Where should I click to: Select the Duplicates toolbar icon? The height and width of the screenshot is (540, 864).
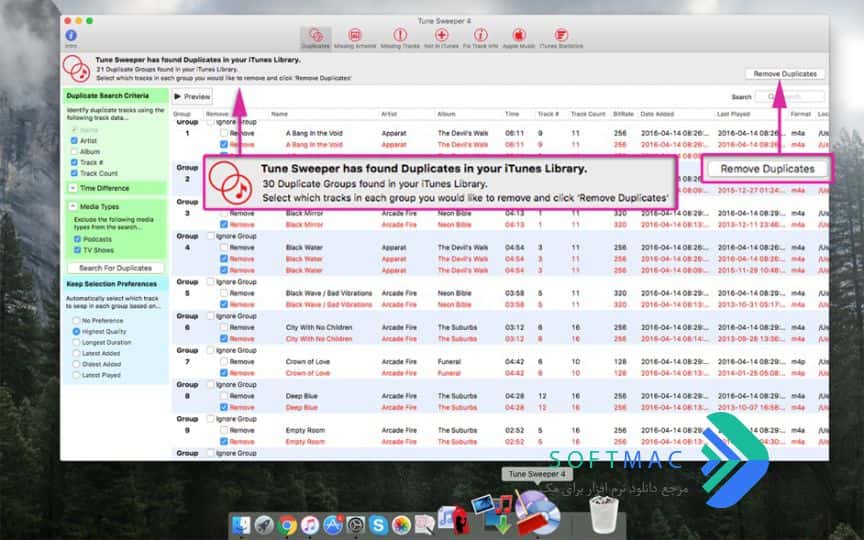pos(316,36)
